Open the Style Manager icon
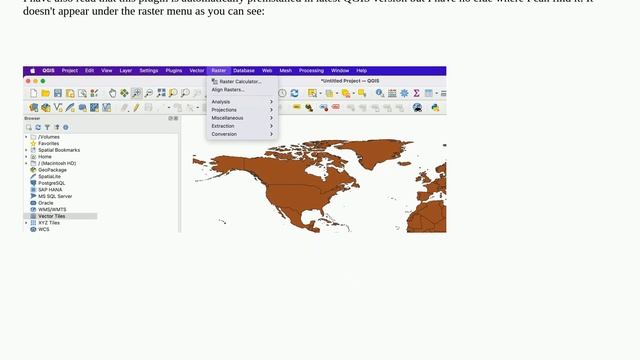 [94, 93]
